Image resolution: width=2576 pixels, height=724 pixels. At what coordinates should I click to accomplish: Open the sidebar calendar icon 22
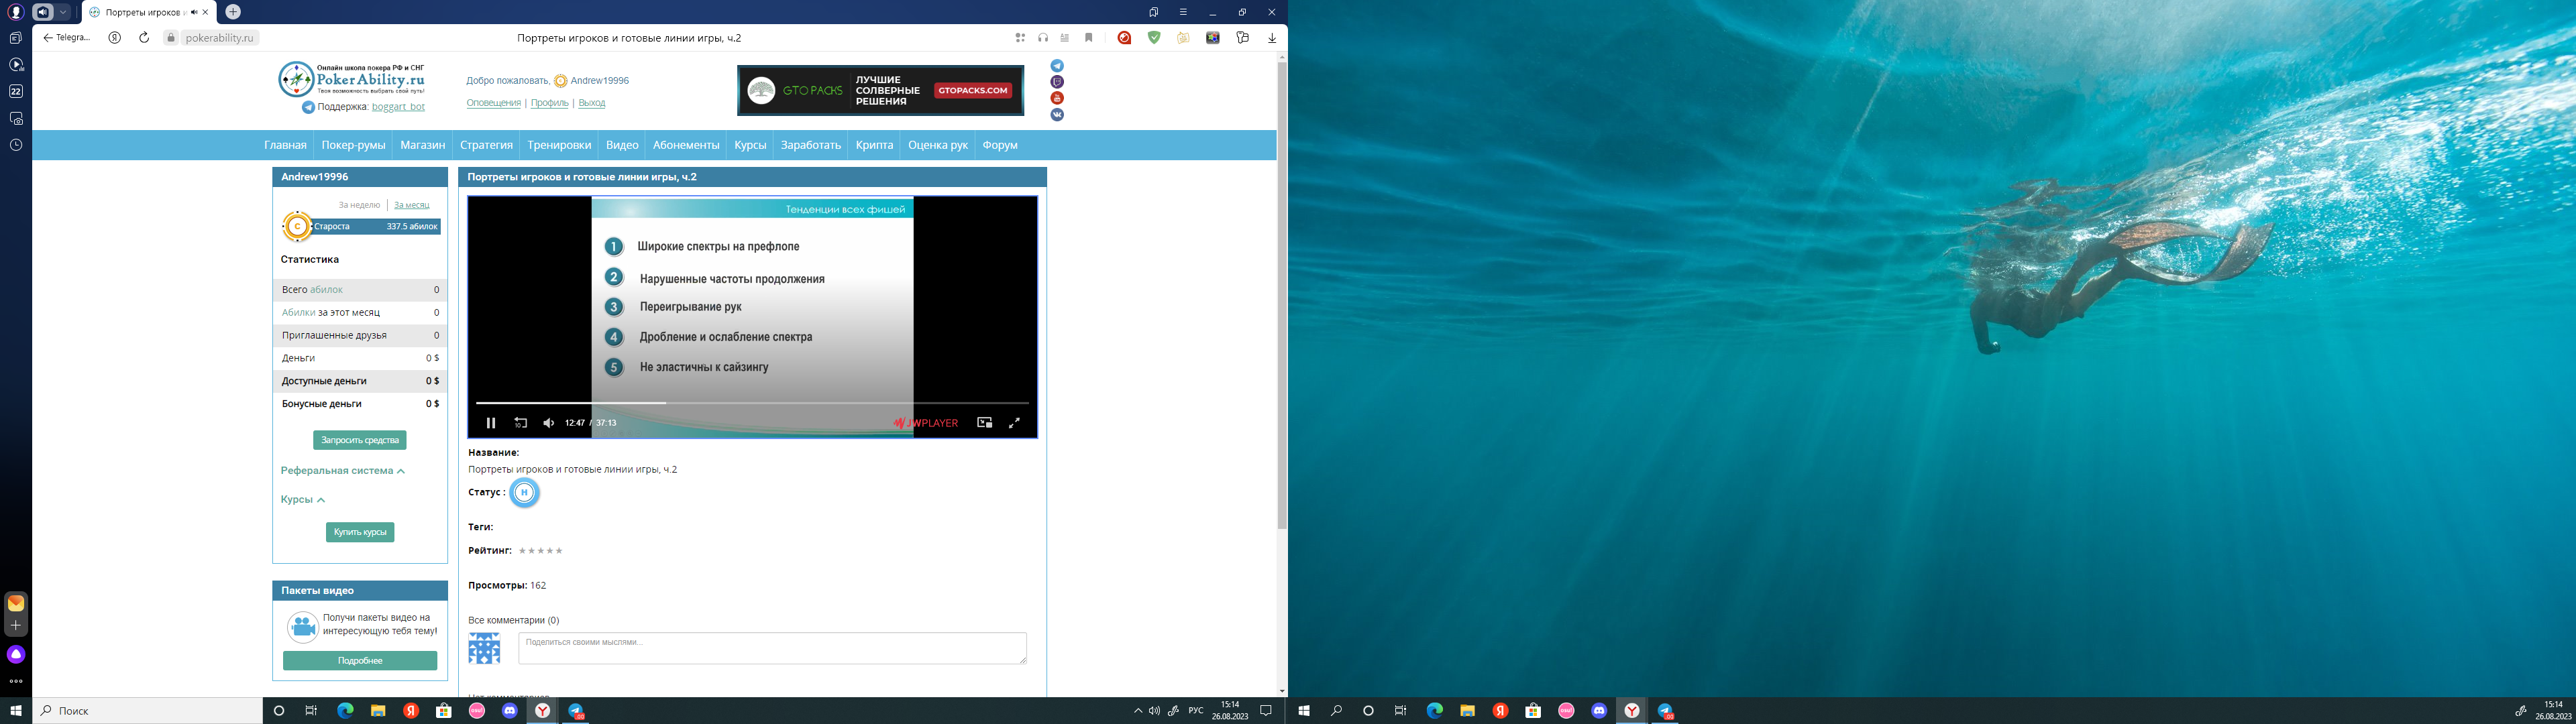pyautogui.click(x=15, y=91)
